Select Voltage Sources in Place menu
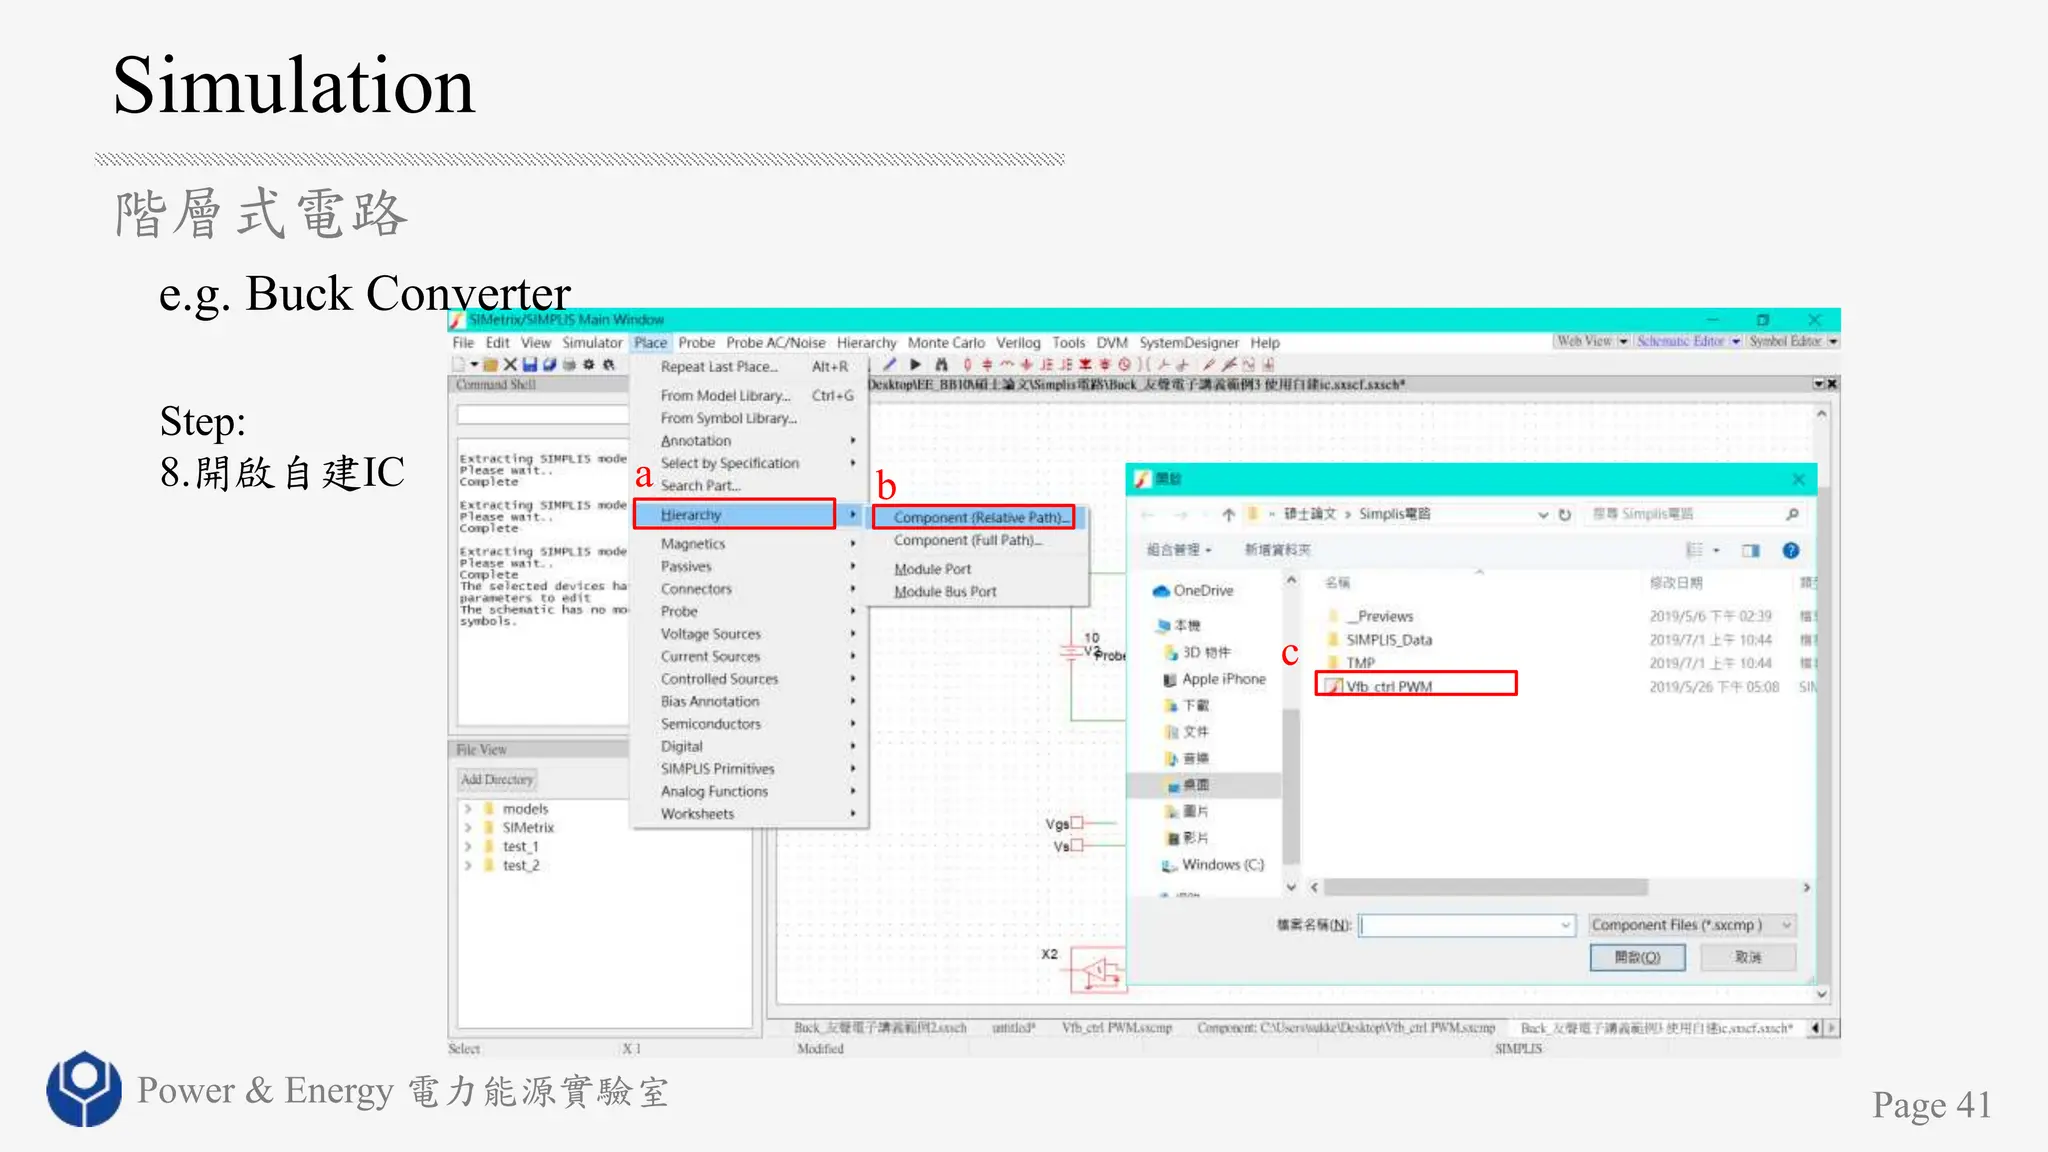Image resolution: width=2048 pixels, height=1152 pixels. 710,634
